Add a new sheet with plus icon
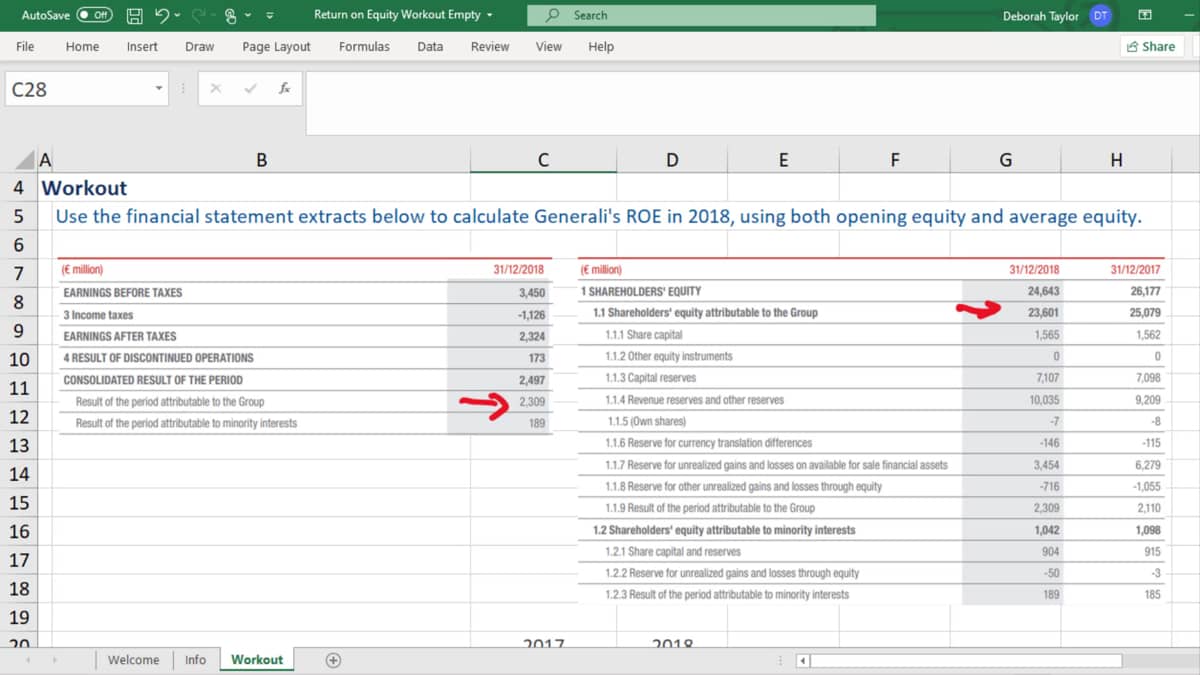Viewport: 1200px width, 675px height. 333,660
